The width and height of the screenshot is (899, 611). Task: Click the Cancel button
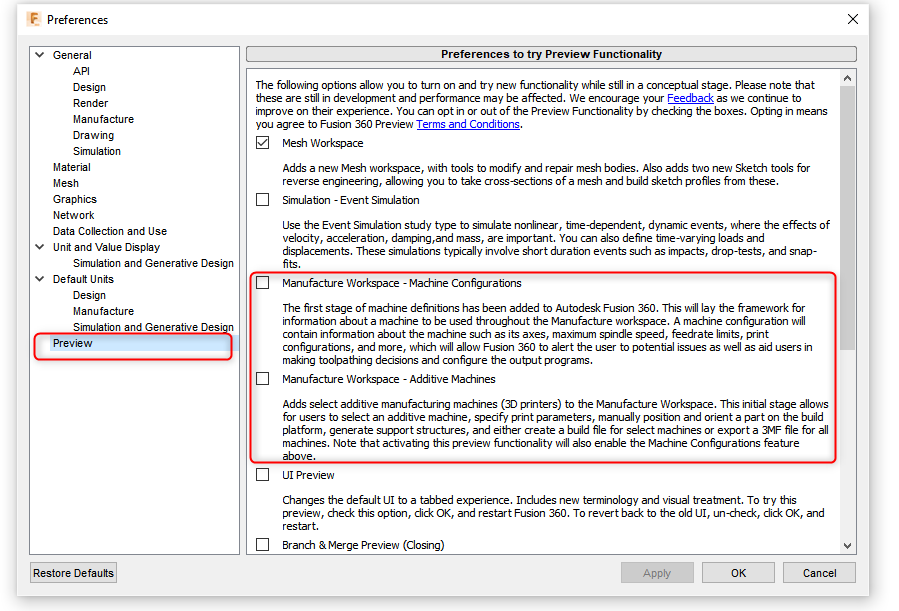819,573
